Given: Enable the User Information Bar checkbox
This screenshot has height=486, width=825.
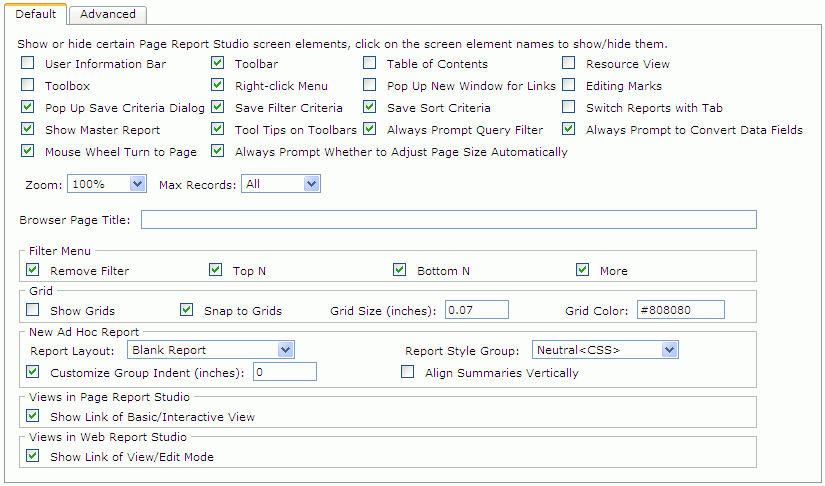Looking at the screenshot, I should coord(27,63).
